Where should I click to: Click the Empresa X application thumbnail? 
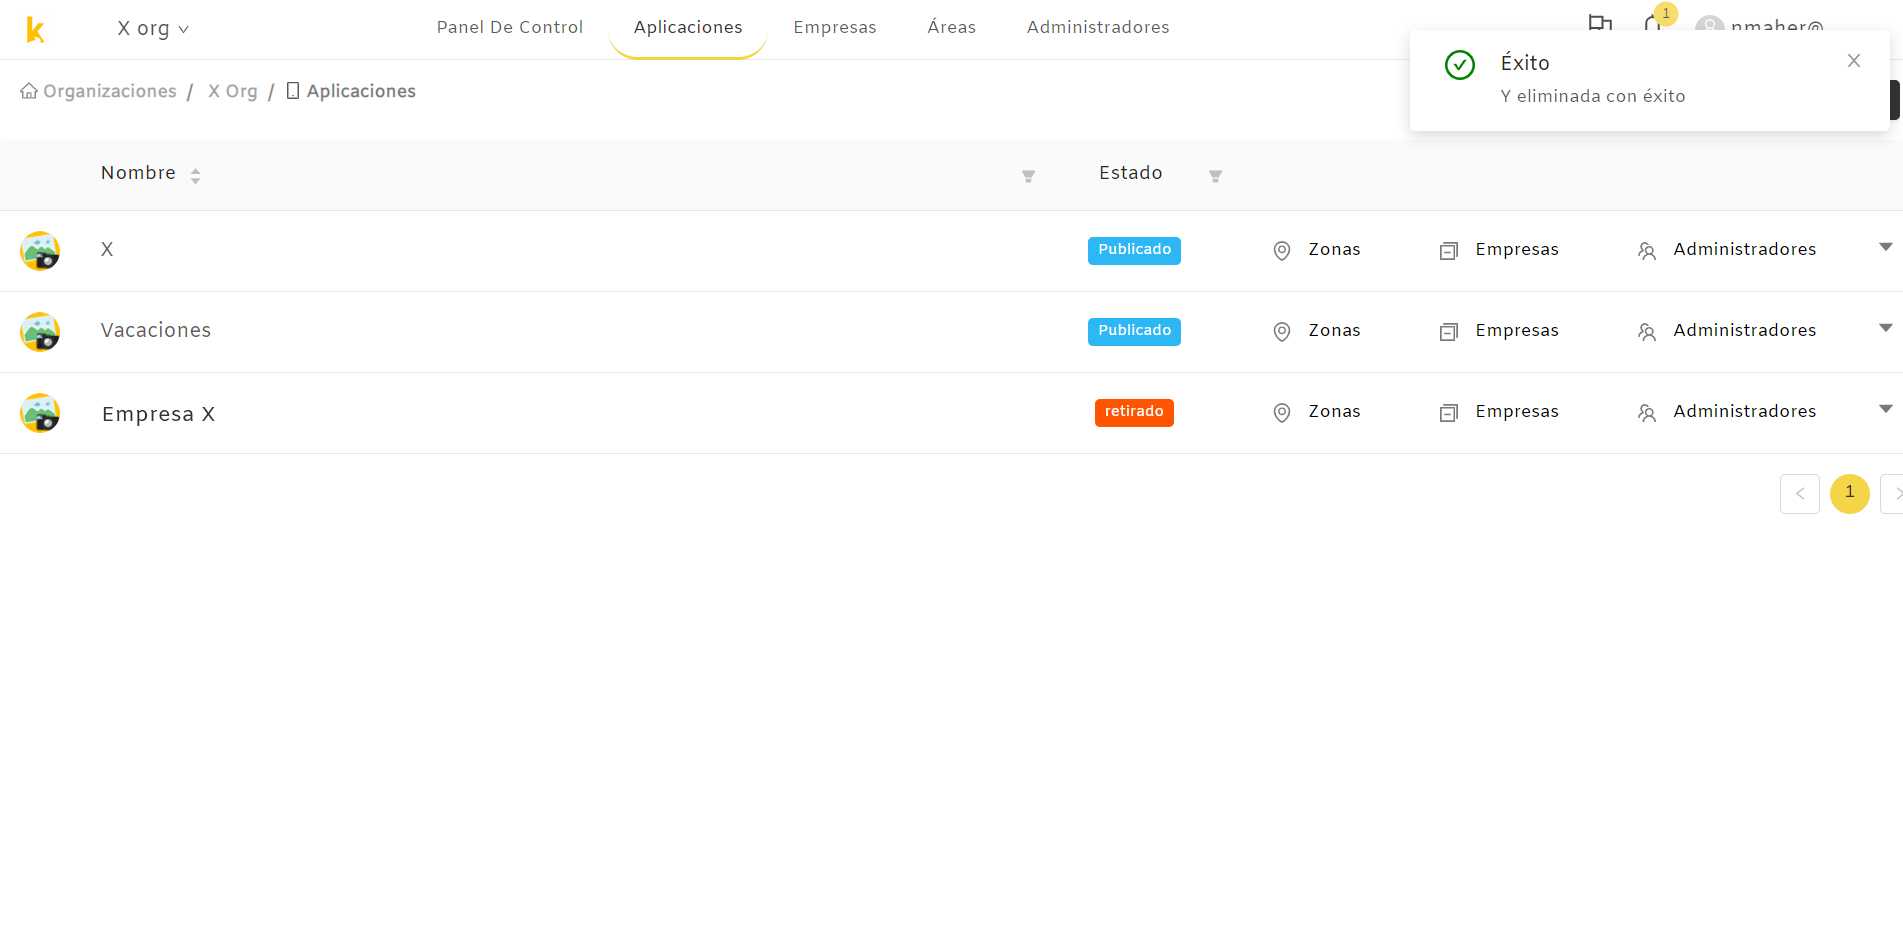(x=40, y=413)
